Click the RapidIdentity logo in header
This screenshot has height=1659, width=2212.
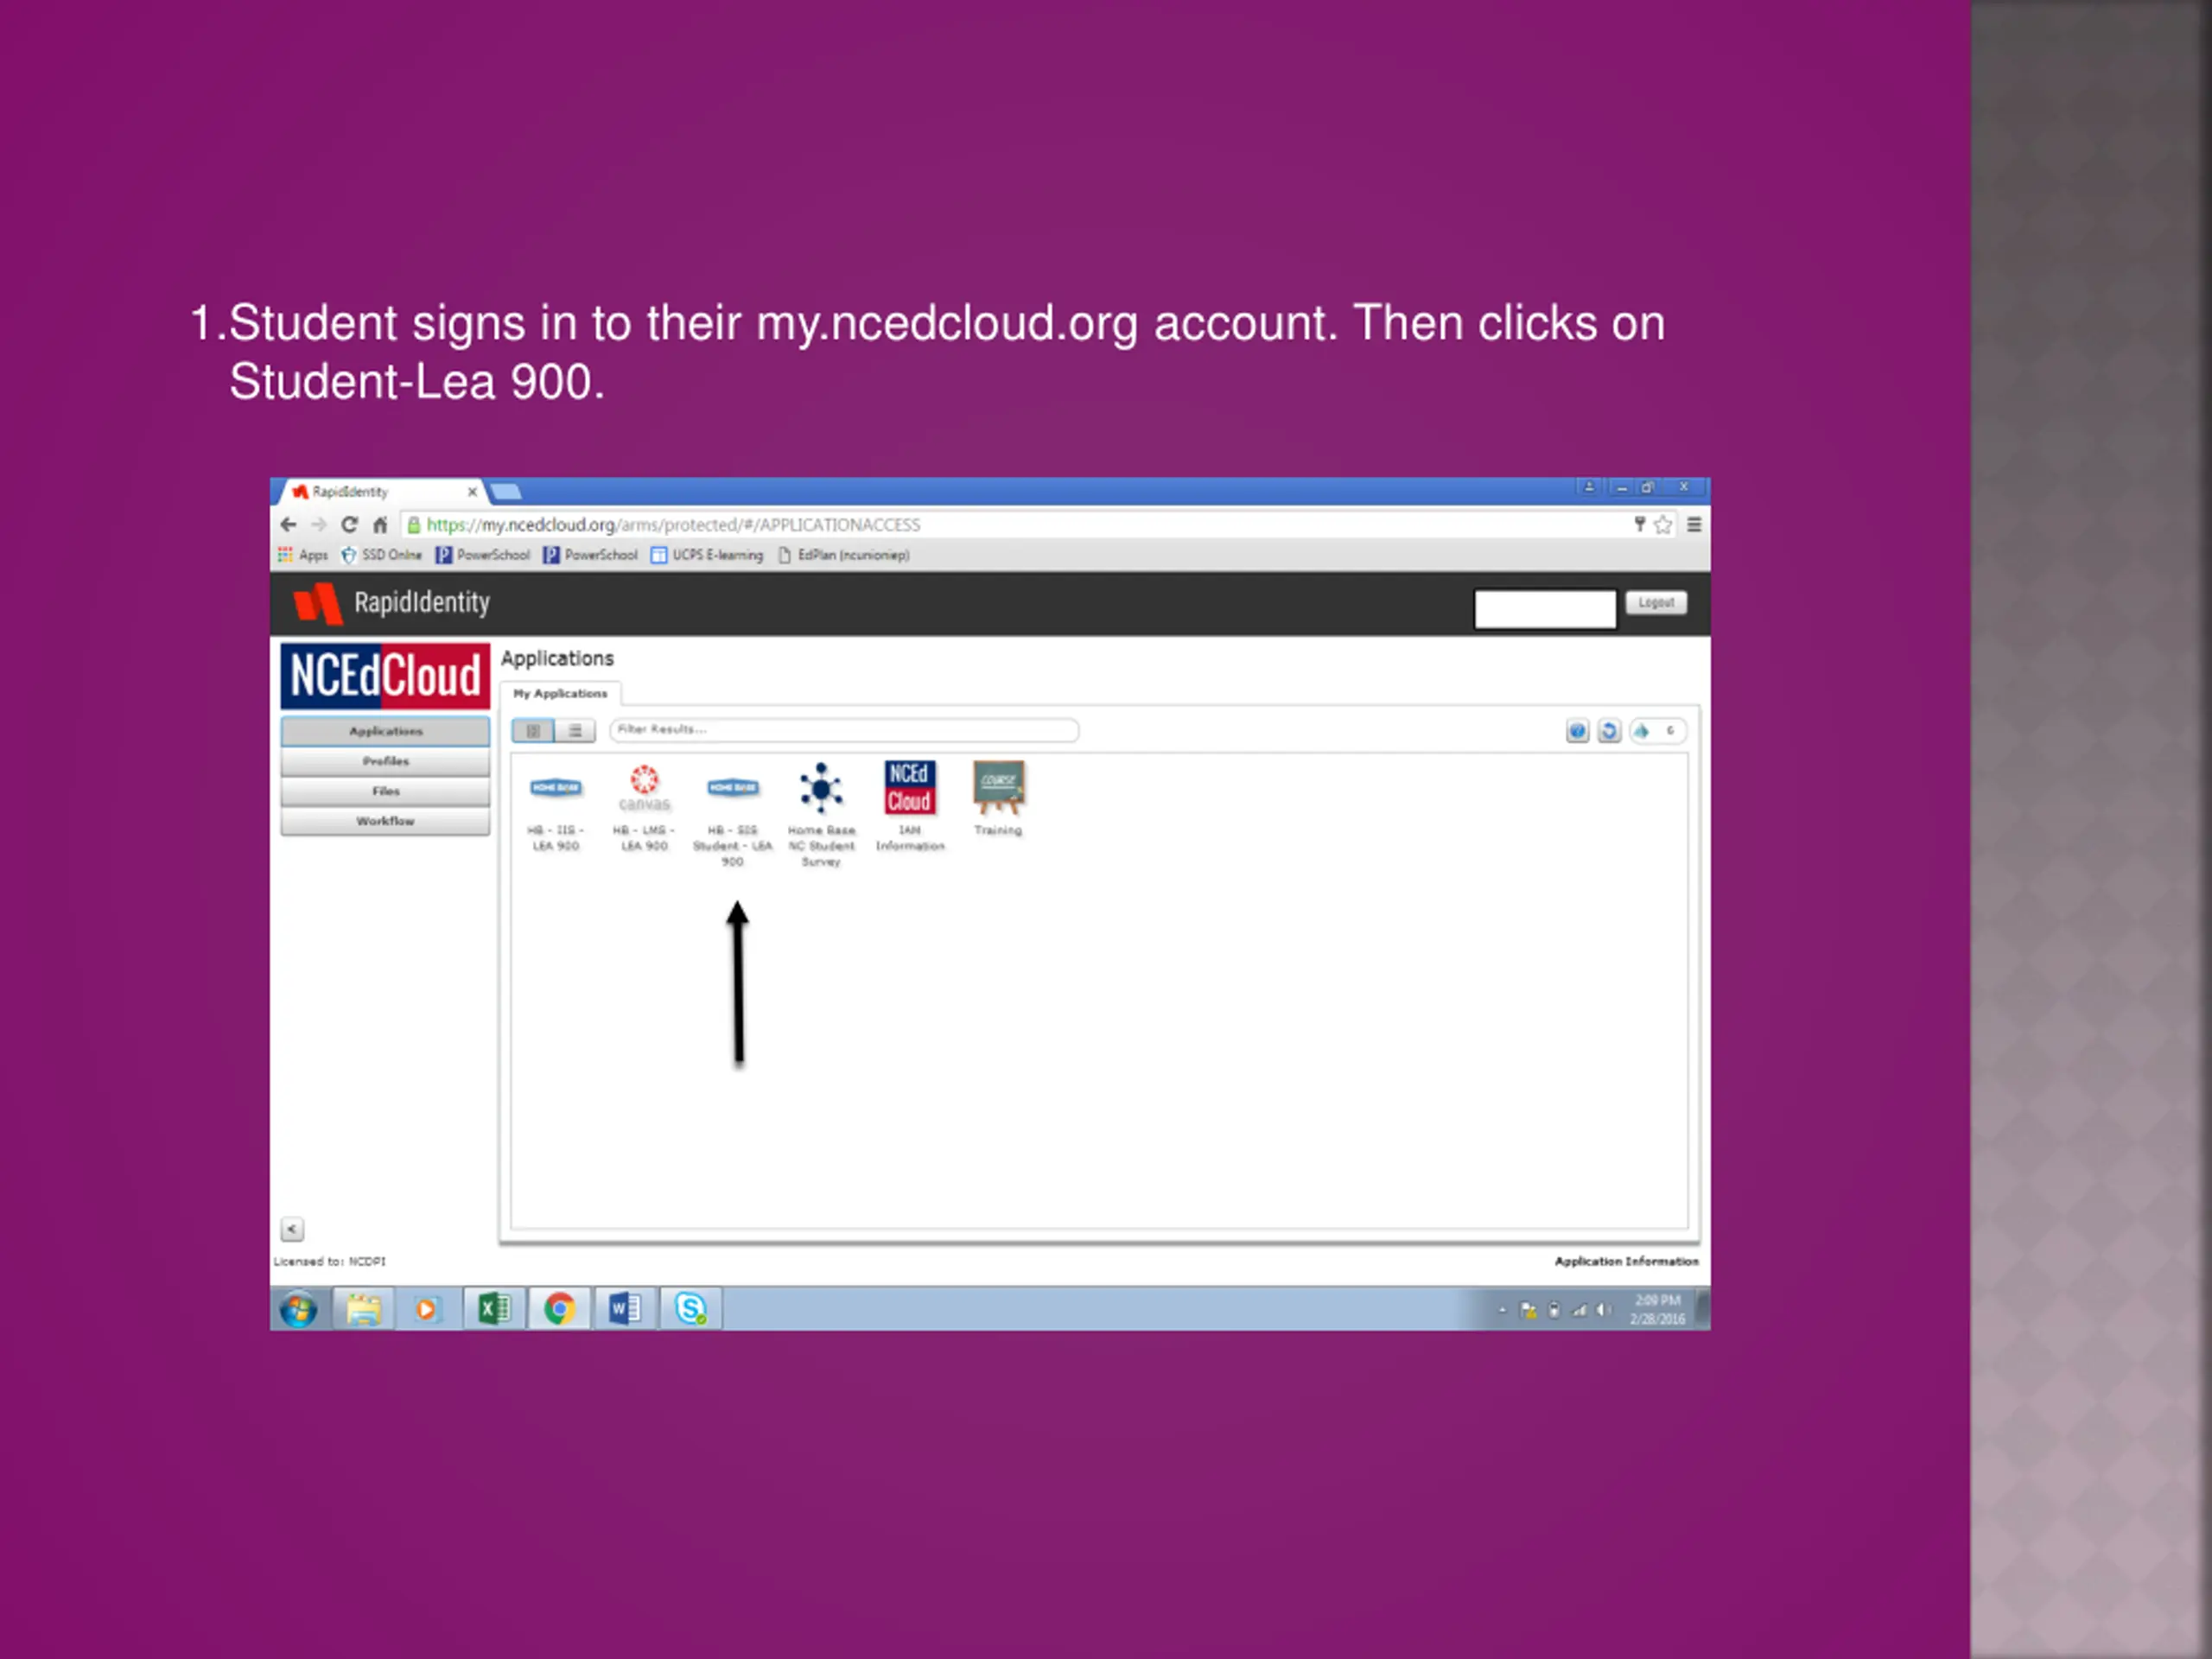(x=391, y=603)
